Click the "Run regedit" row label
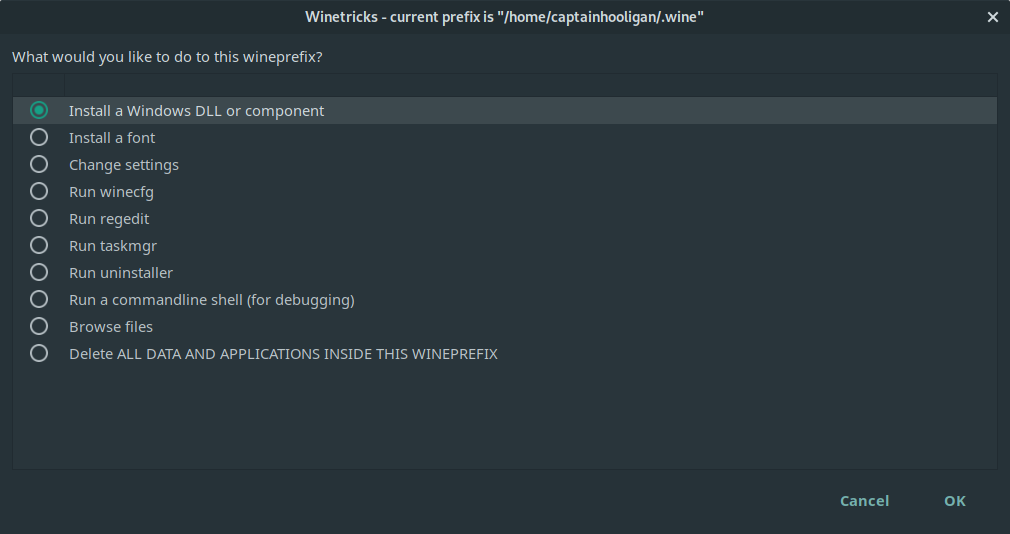This screenshot has width=1010, height=534. pyautogui.click(x=109, y=219)
